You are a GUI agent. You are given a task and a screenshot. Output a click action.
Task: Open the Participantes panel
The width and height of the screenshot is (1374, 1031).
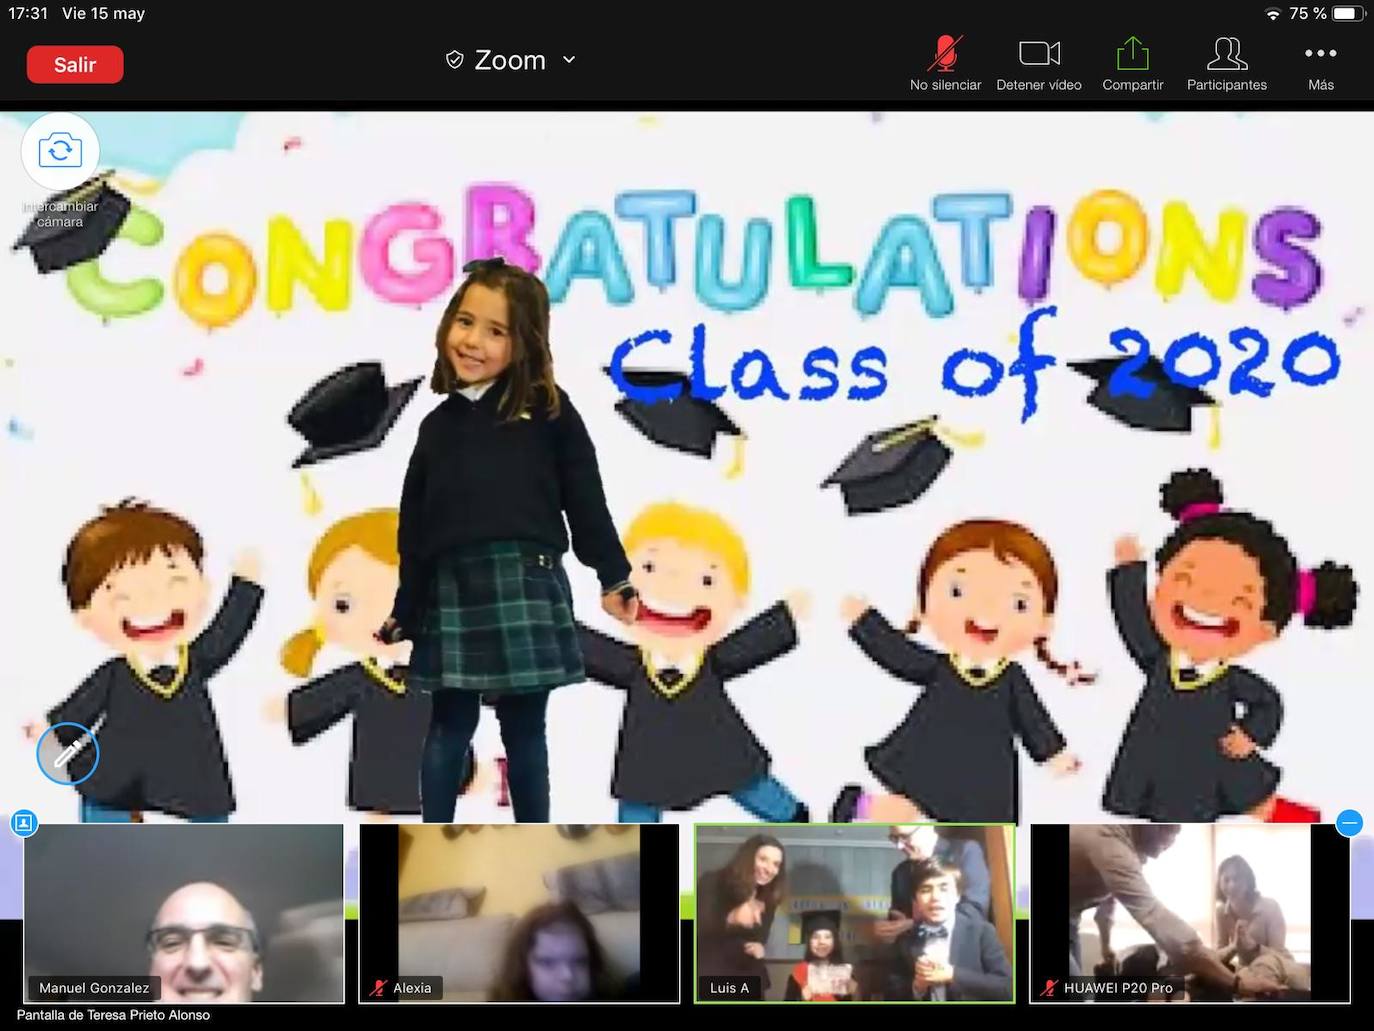pos(1226,54)
